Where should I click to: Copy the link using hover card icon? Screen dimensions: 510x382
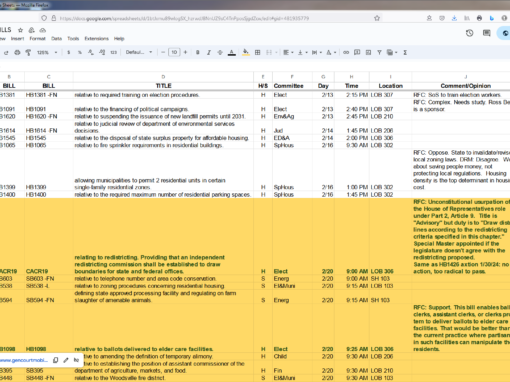[56, 360]
